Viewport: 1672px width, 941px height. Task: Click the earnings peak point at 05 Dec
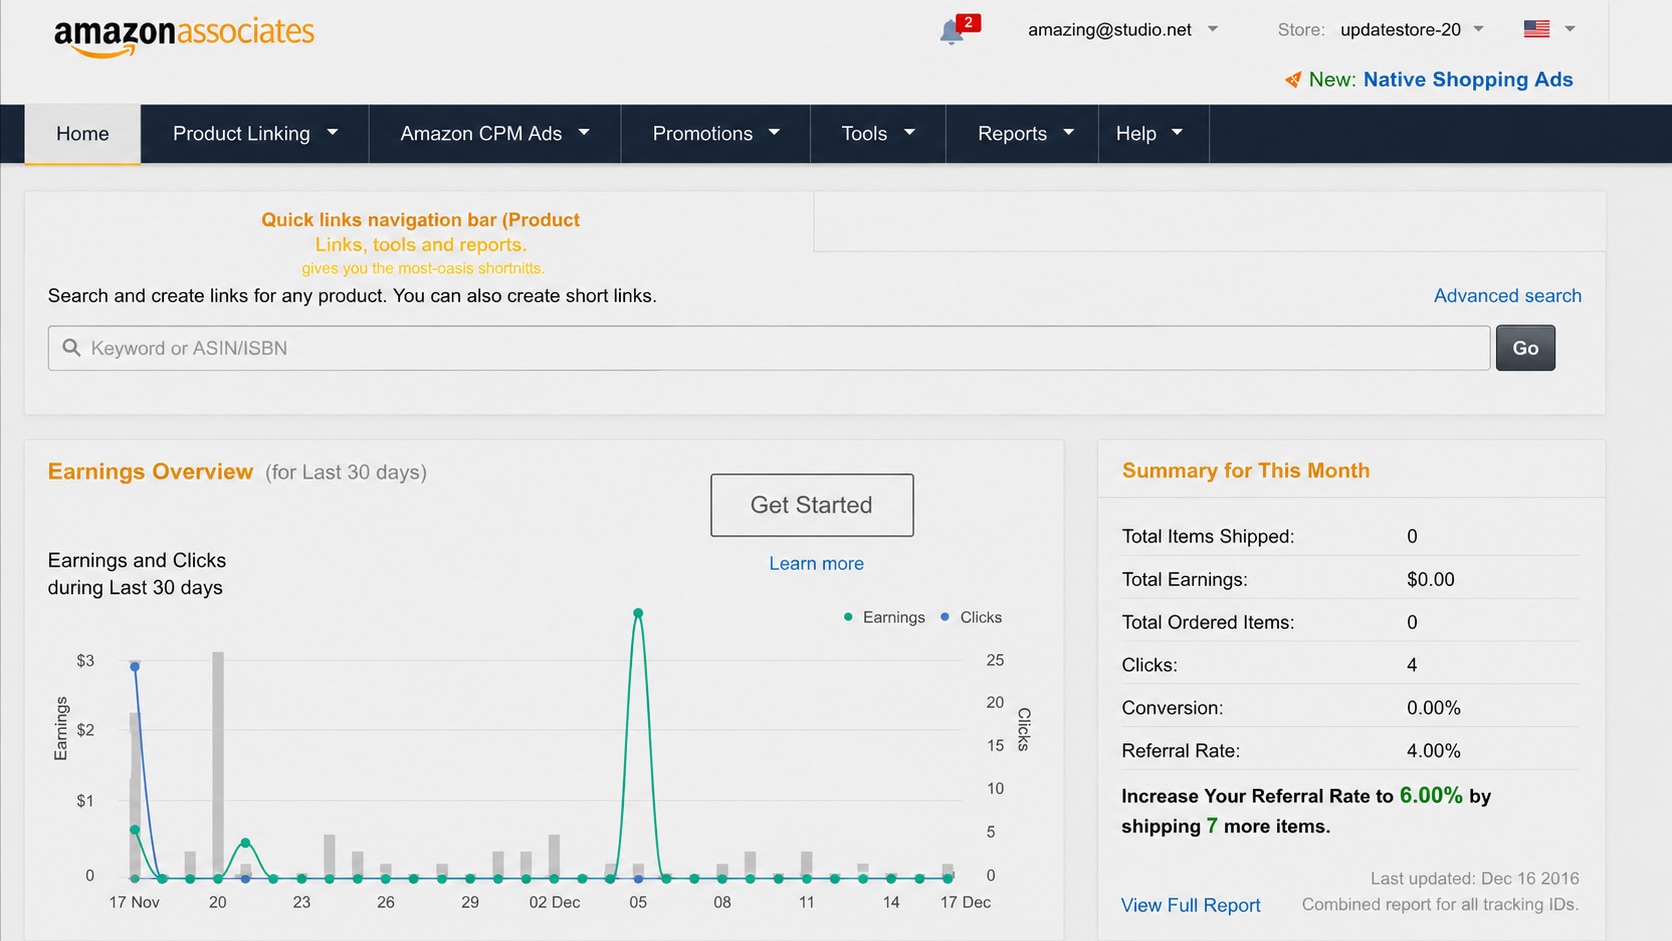pyautogui.click(x=638, y=613)
